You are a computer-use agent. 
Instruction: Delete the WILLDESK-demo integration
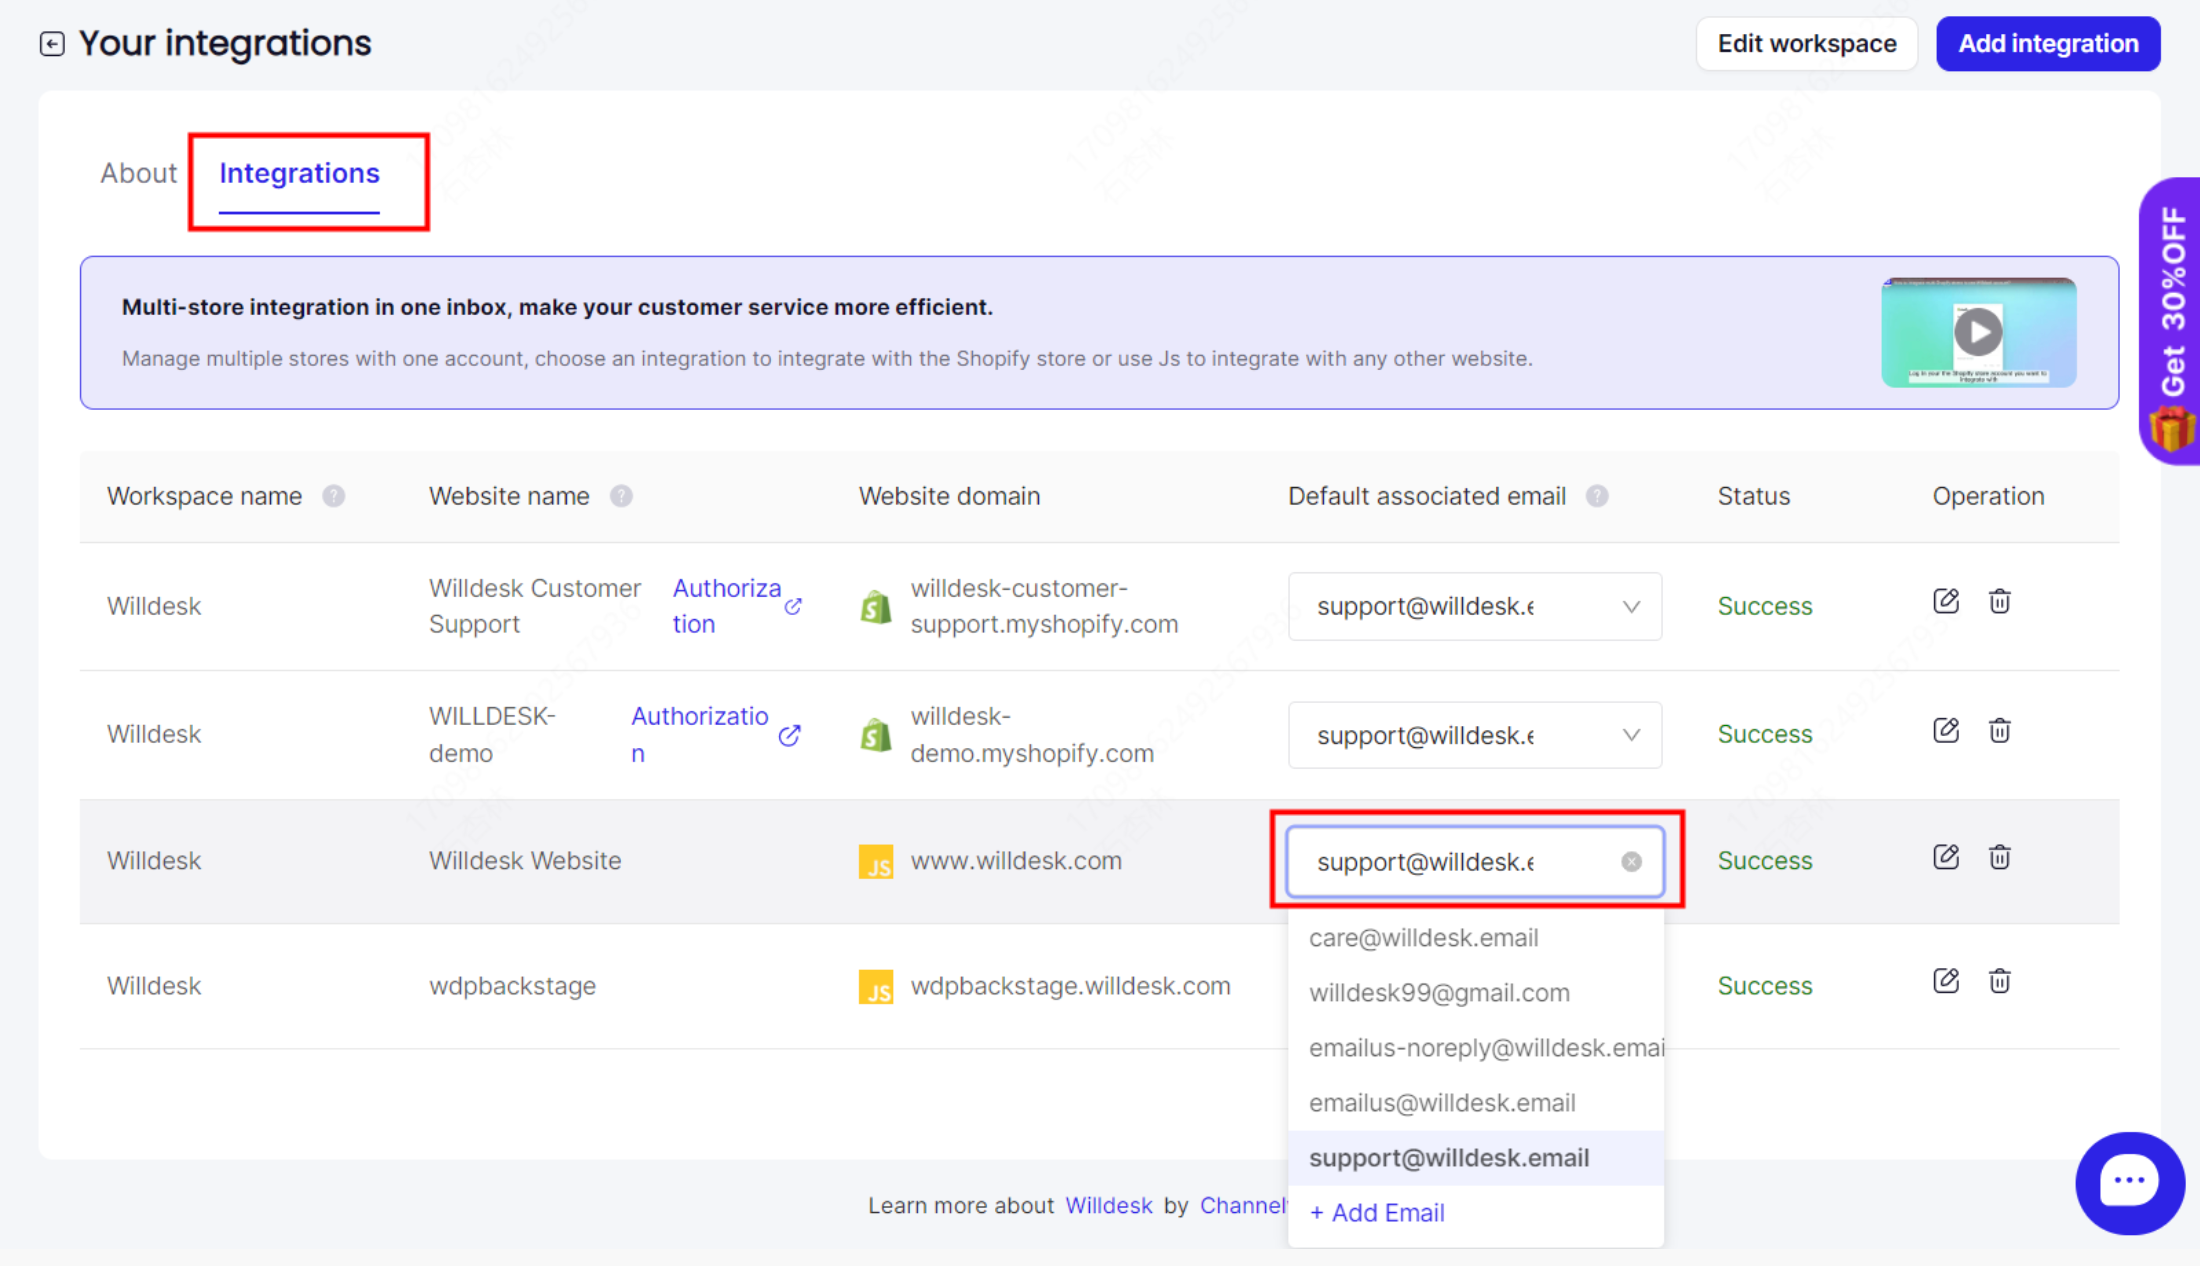[x=1999, y=730]
